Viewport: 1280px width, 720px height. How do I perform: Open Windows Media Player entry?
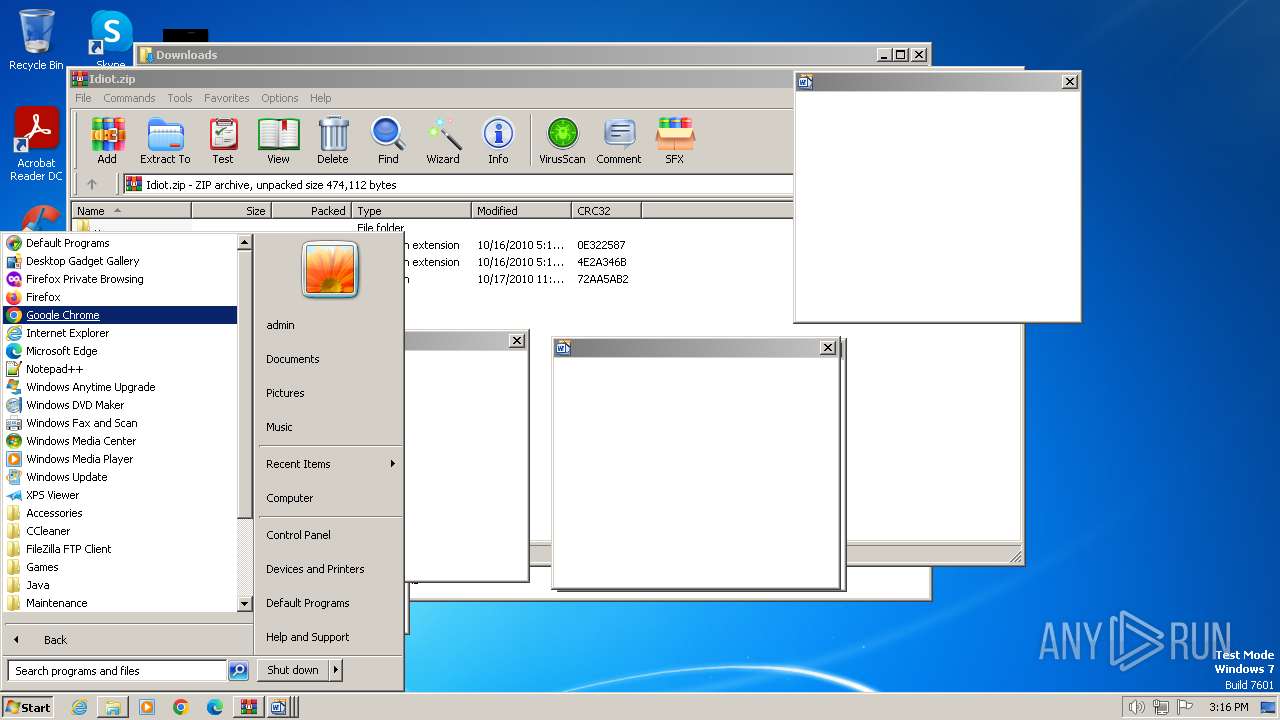[x=120, y=459]
